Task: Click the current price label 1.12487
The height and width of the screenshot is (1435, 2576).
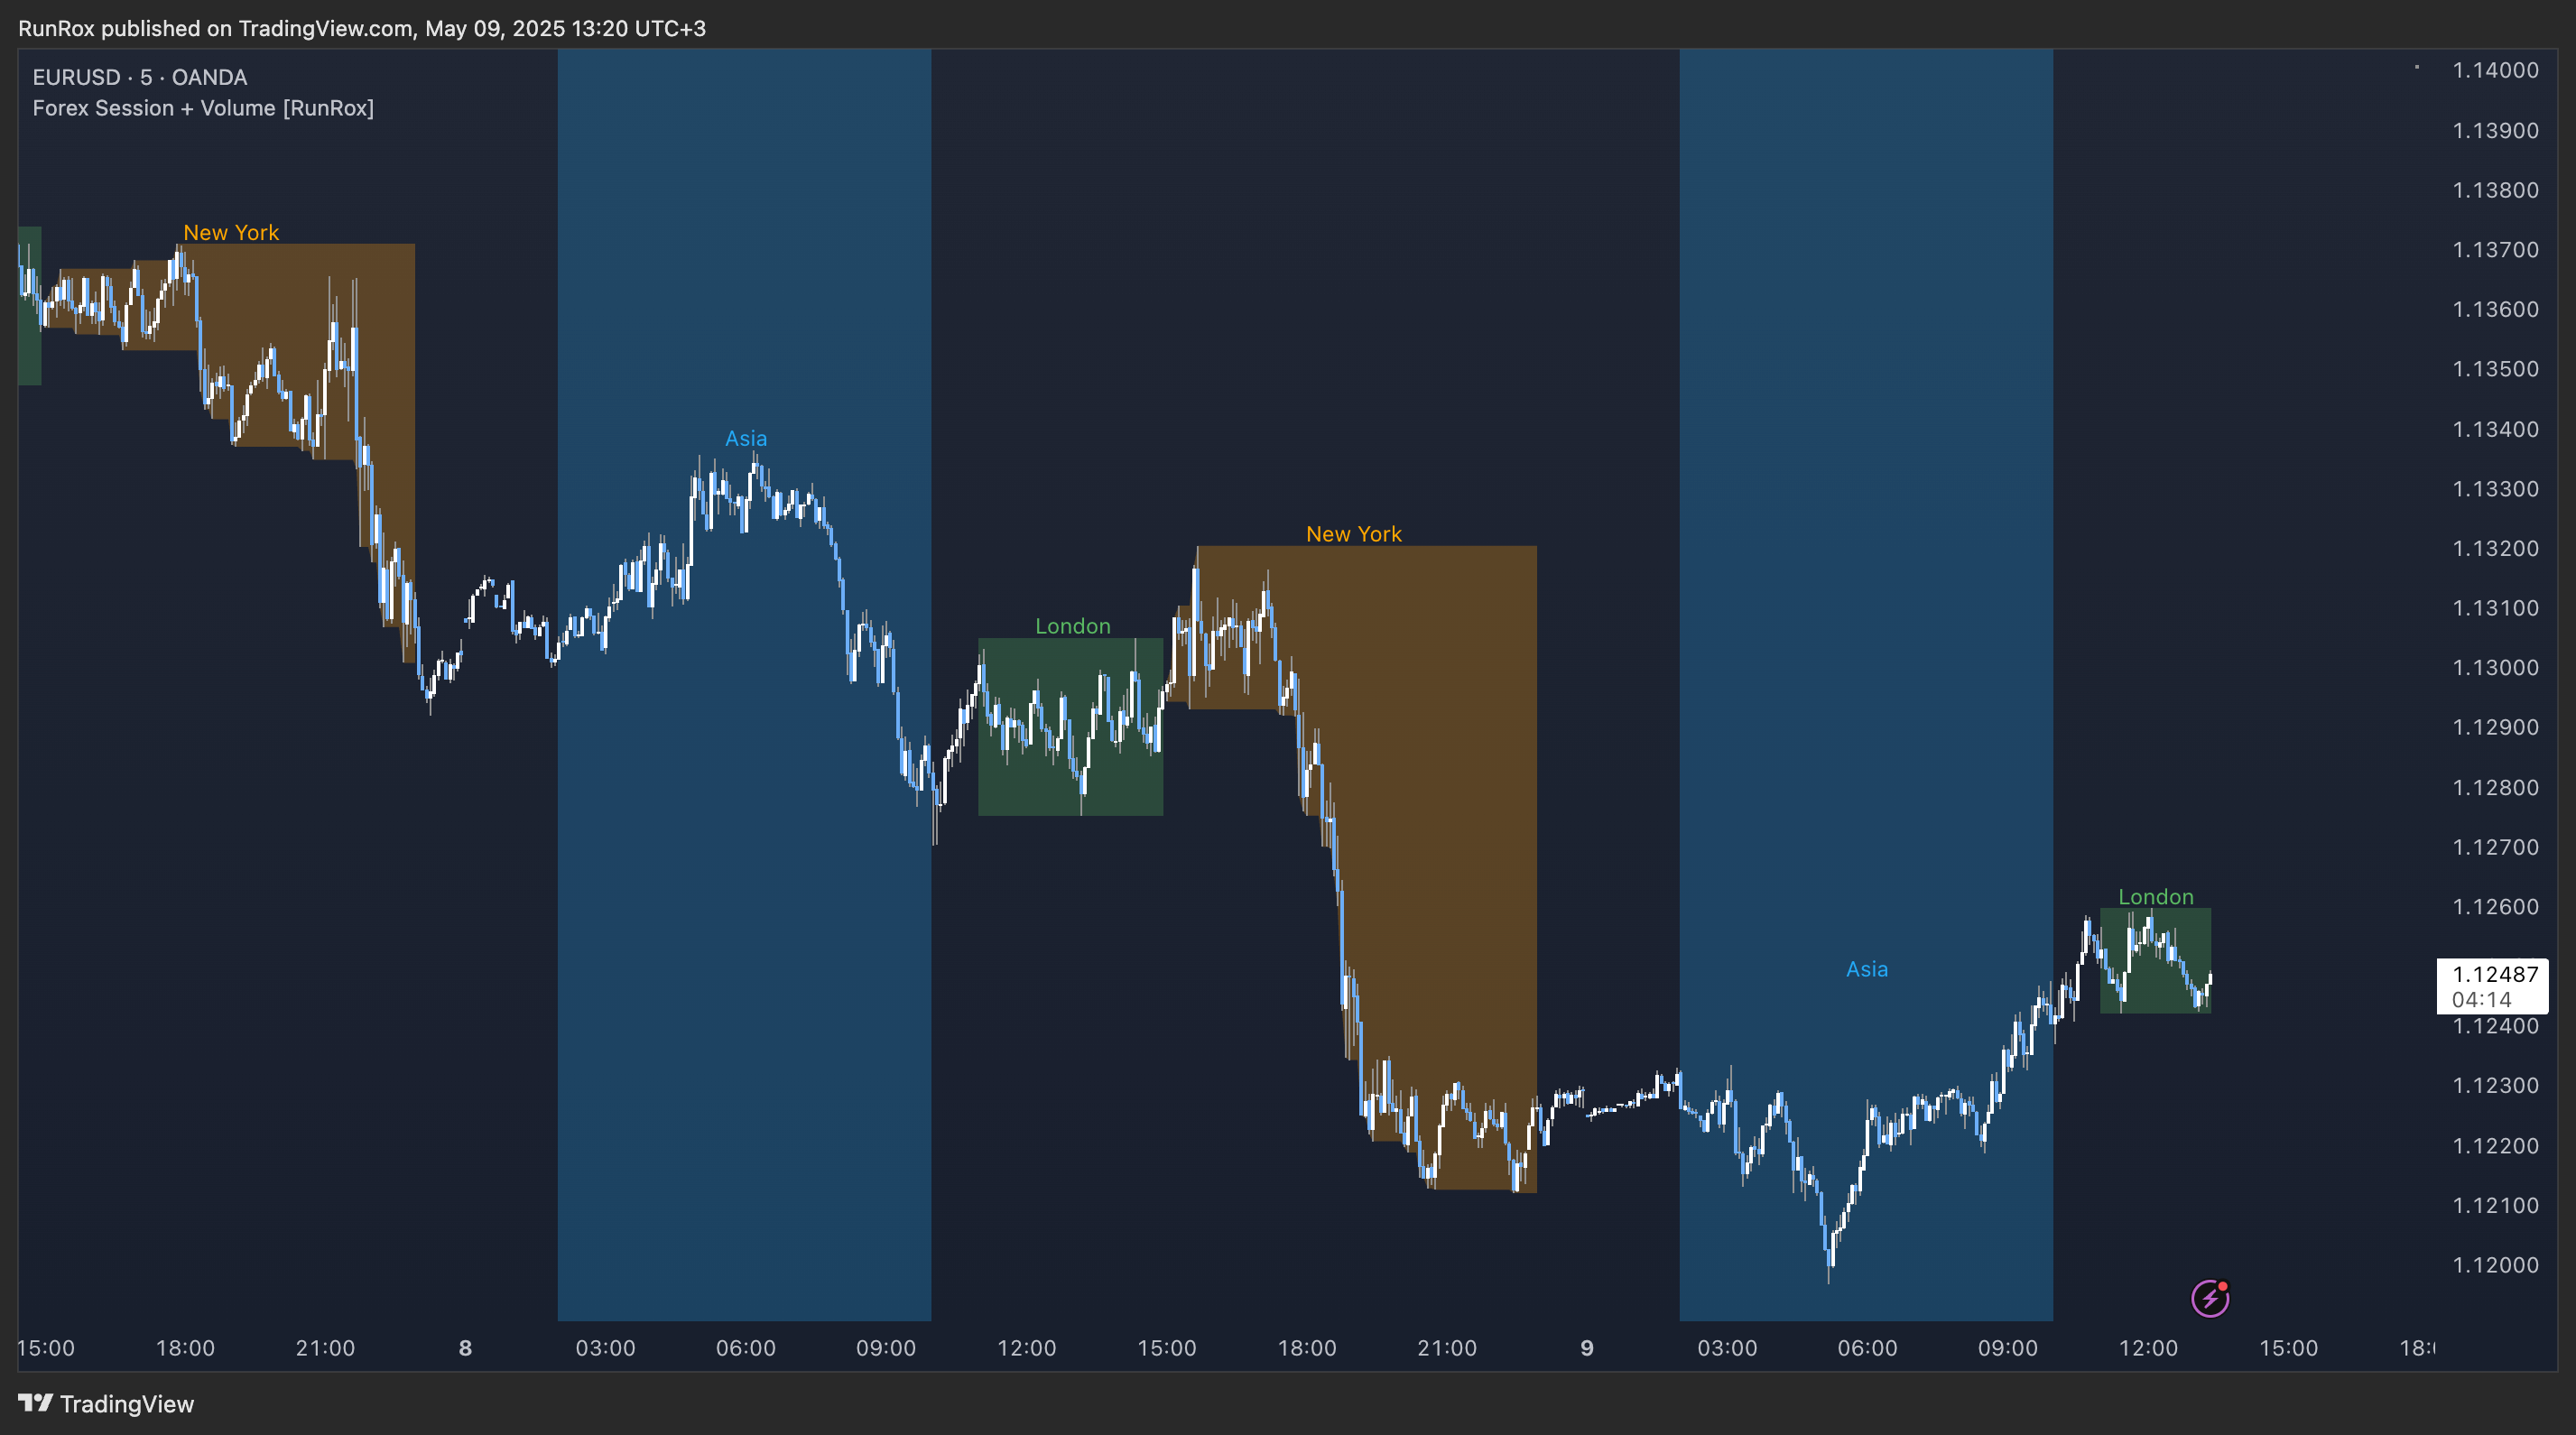Action: pos(2494,974)
